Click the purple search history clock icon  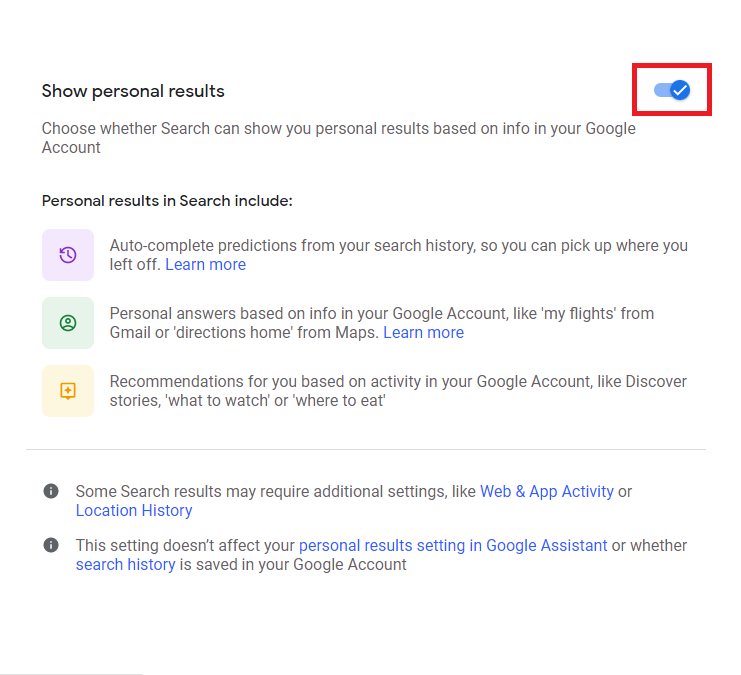(68, 255)
